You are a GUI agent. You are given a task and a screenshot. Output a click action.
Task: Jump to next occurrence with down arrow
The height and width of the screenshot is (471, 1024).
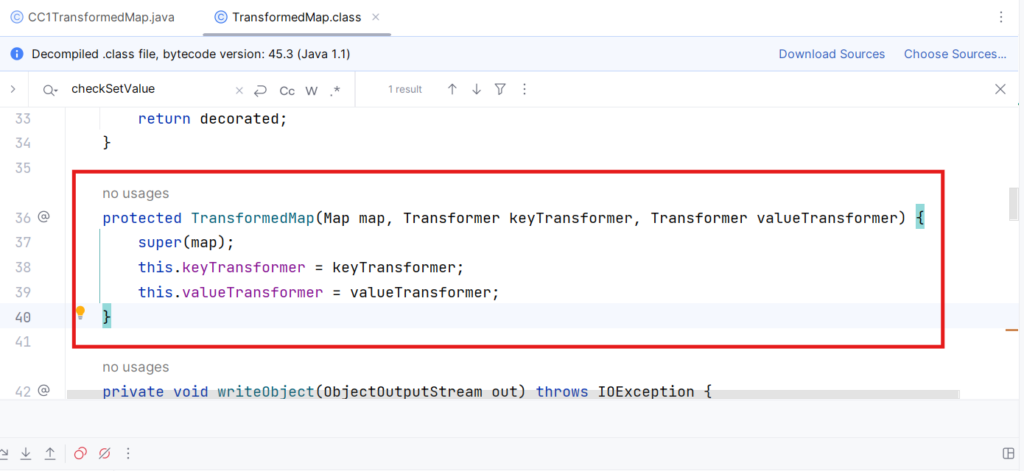pos(476,89)
